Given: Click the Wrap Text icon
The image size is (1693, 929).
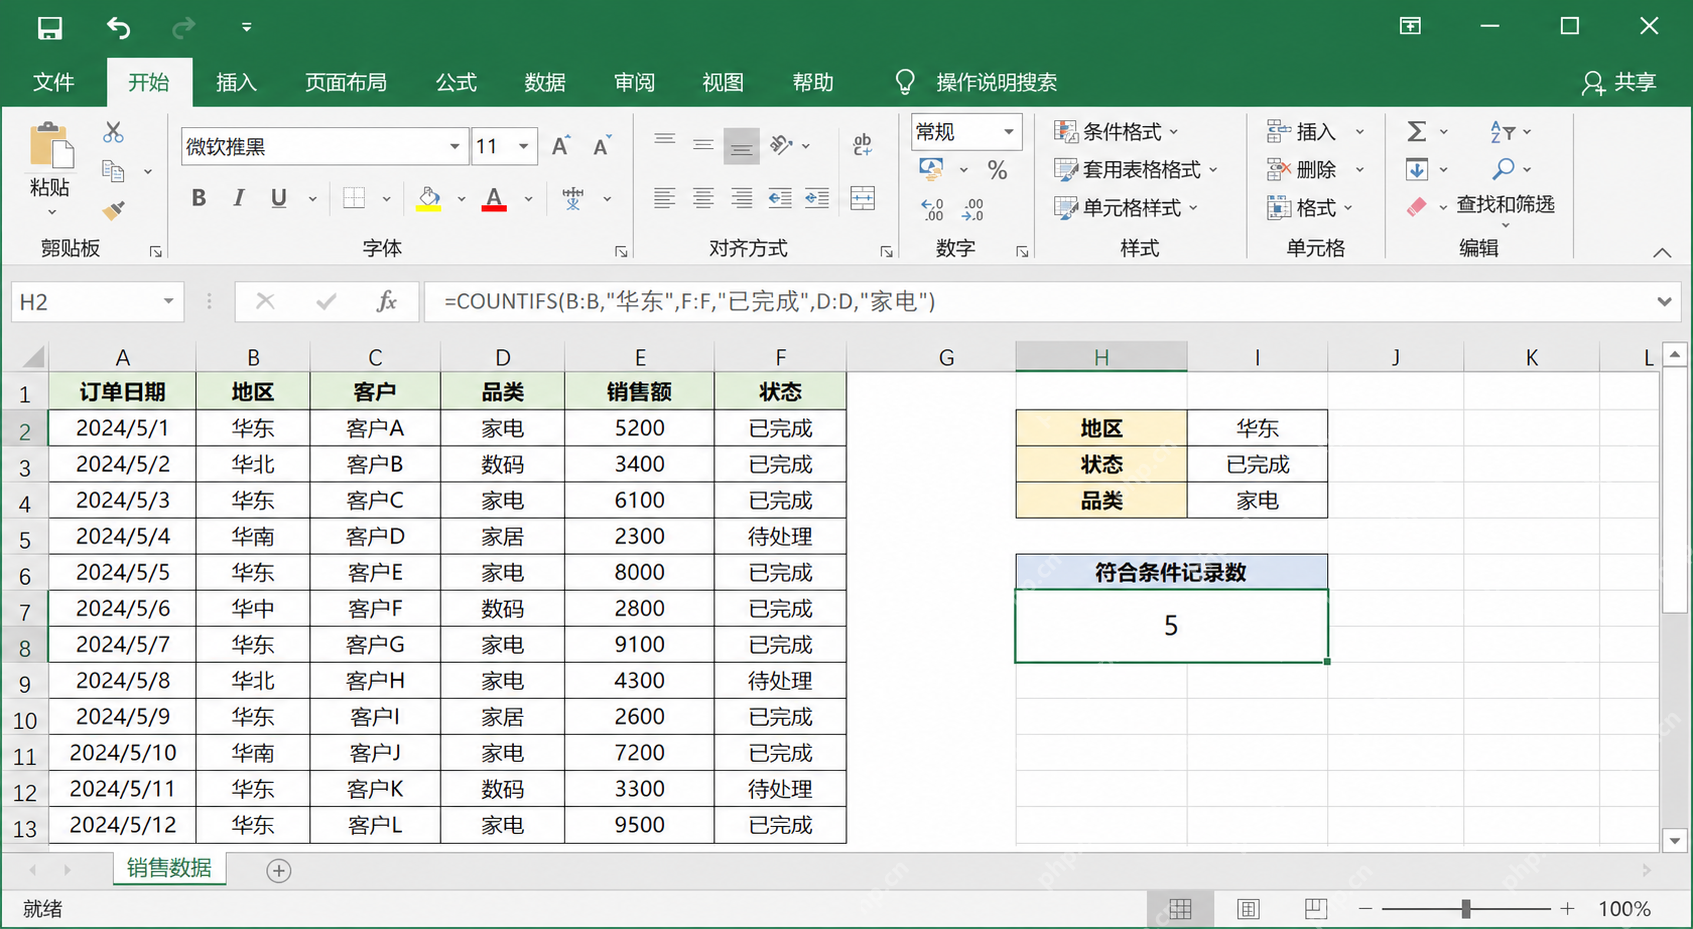Looking at the screenshot, I should coord(863,145).
